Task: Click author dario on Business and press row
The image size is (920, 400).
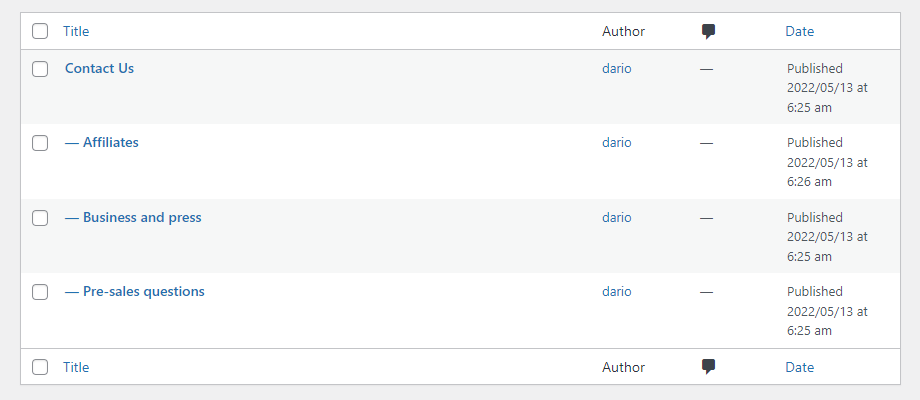Action: pyautogui.click(x=617, y=217)
